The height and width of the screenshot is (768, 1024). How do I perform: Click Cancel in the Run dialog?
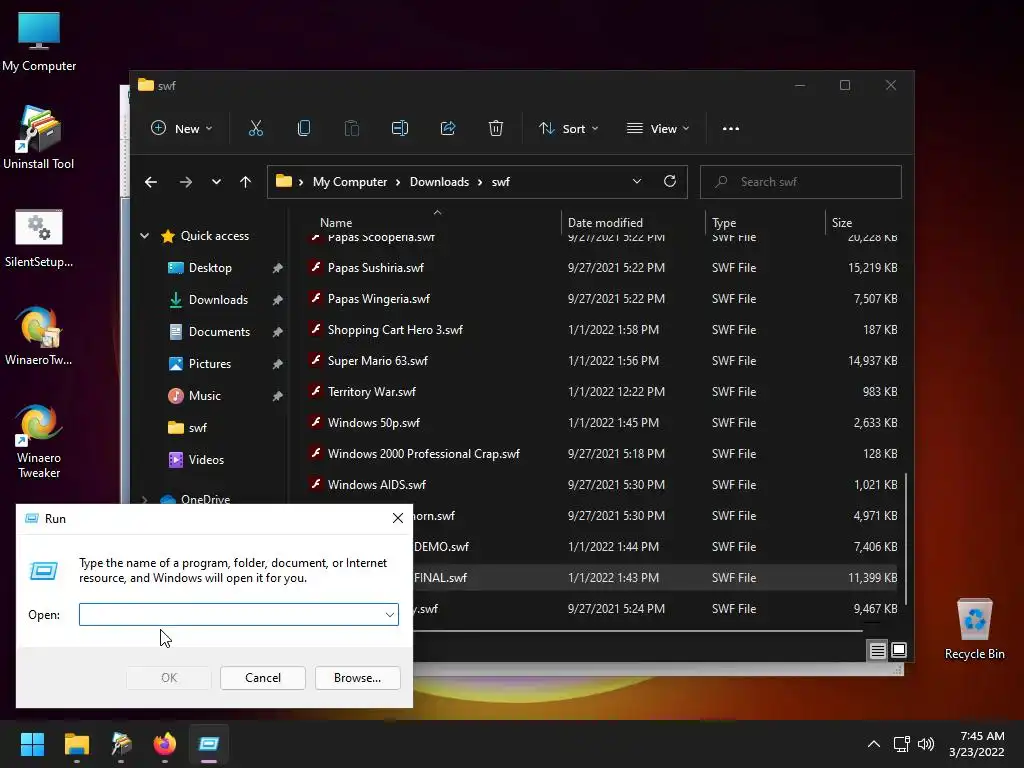coord(263,678)
